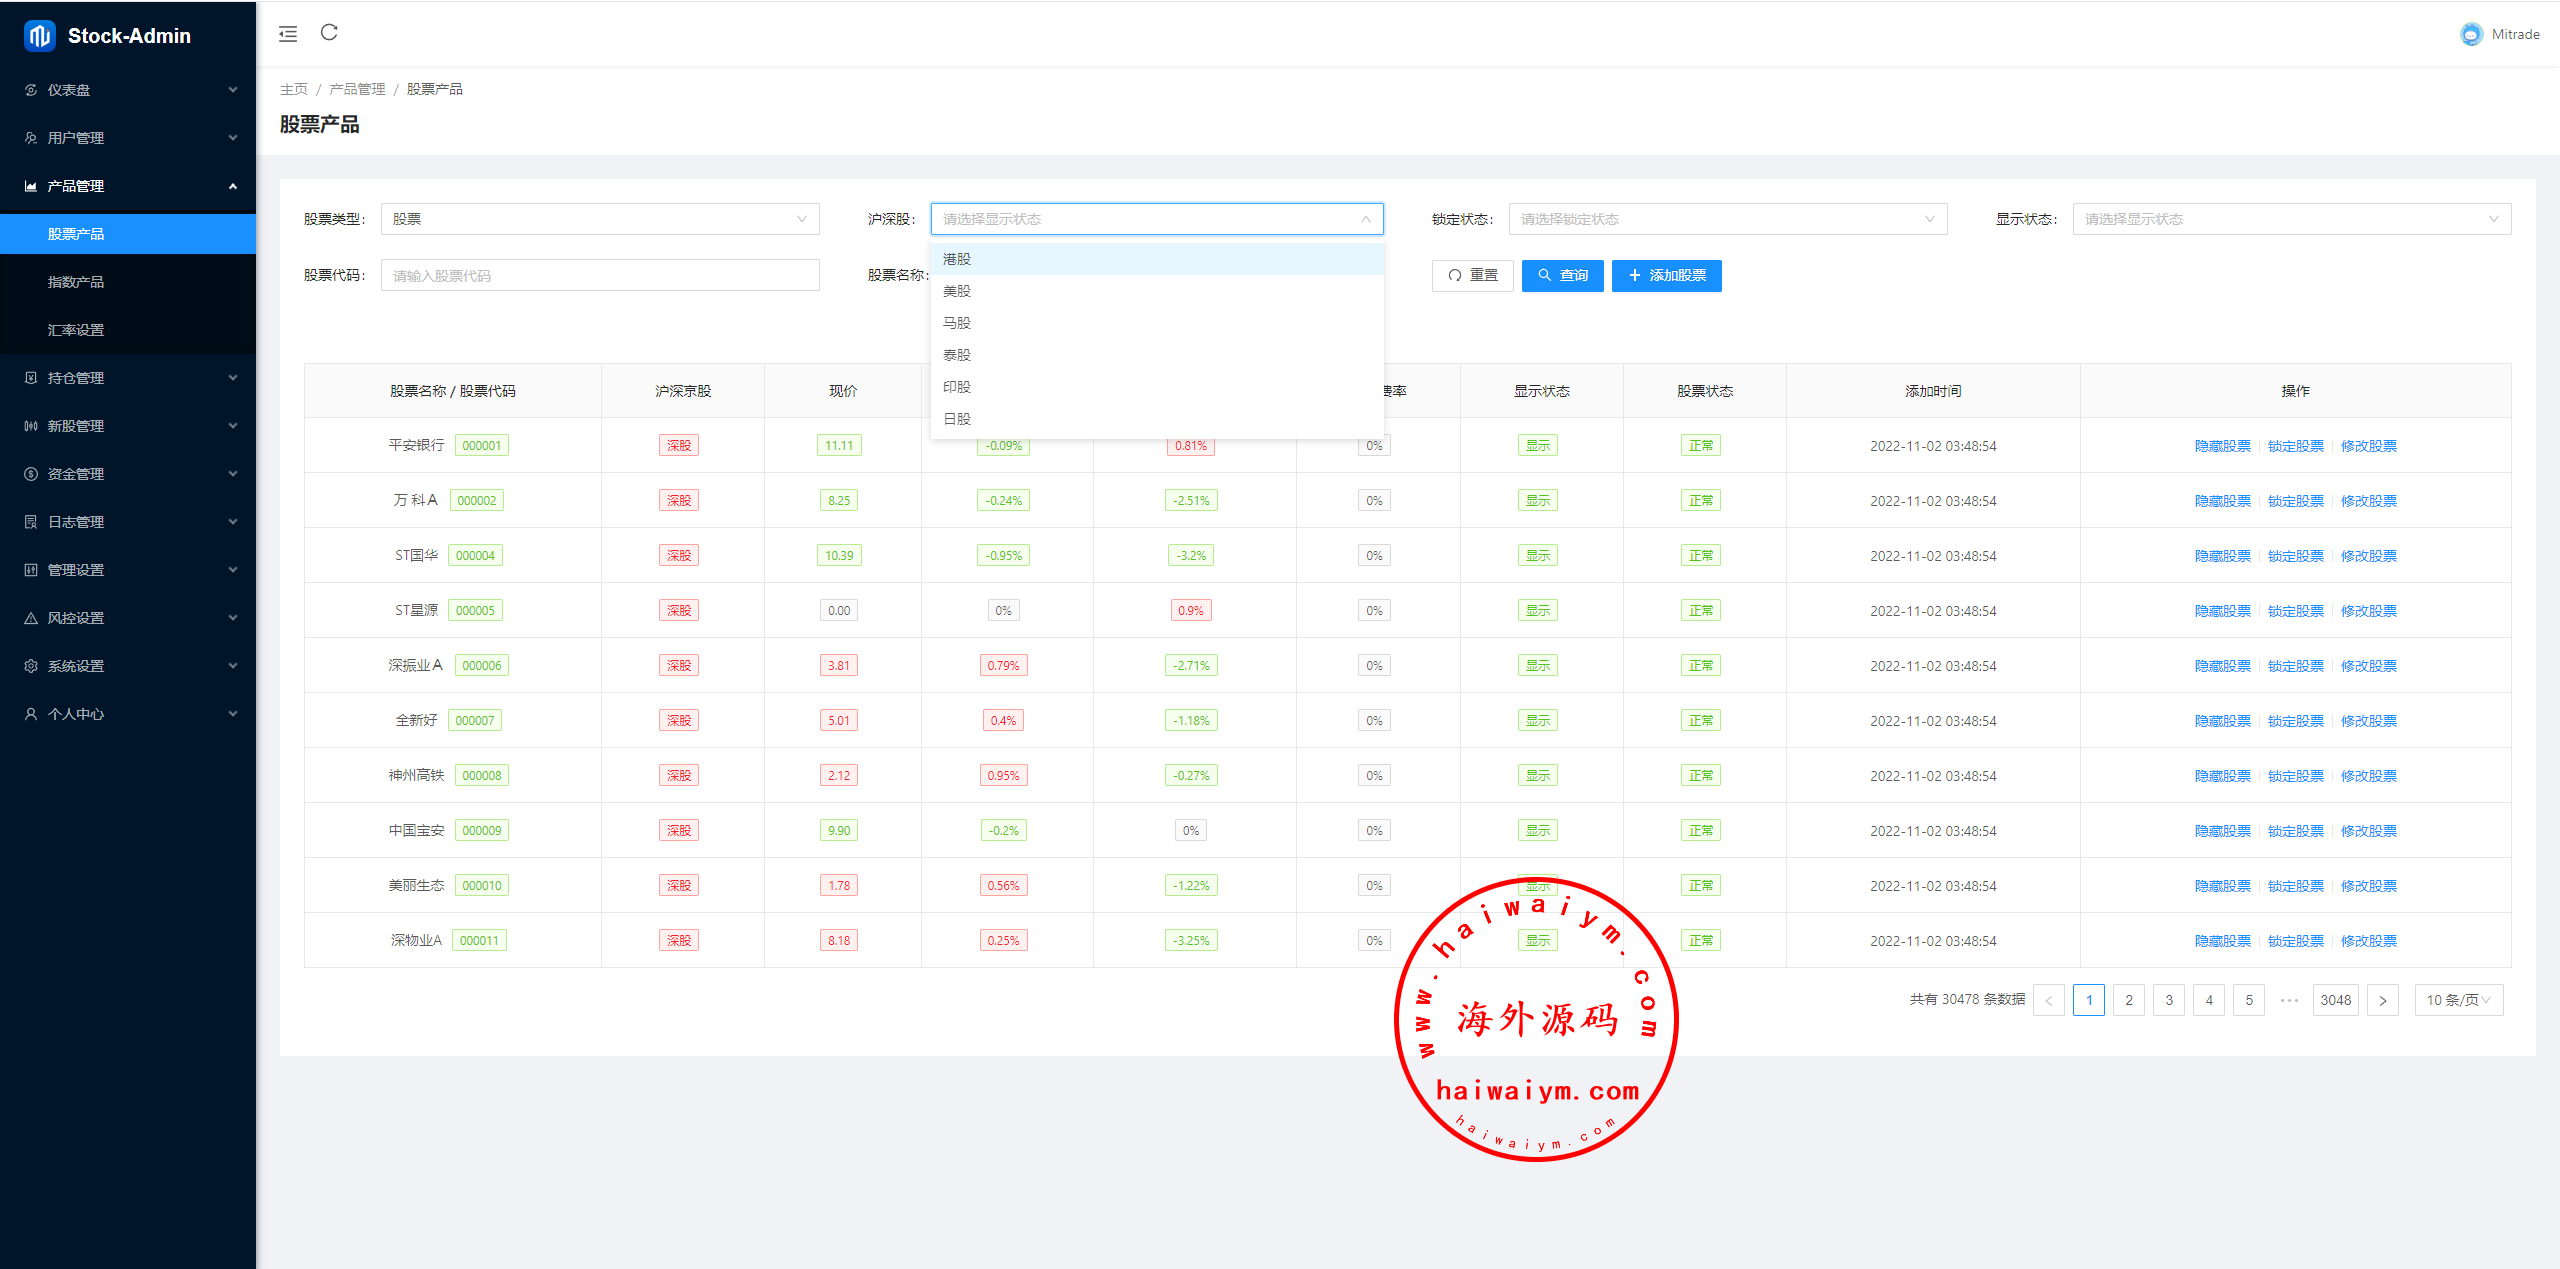Viewport: 2560px width, 1269px height.
Task: Open the 锁定状态 dropdown
Action: point(1727,219)
